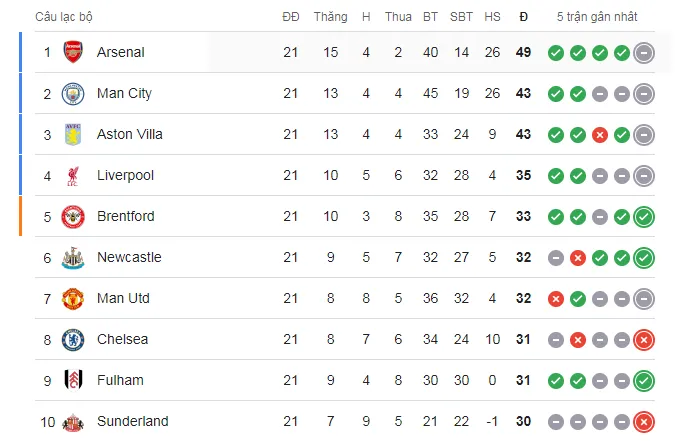
Task: Click the Sunderland team name
Action: click(132, 421)
